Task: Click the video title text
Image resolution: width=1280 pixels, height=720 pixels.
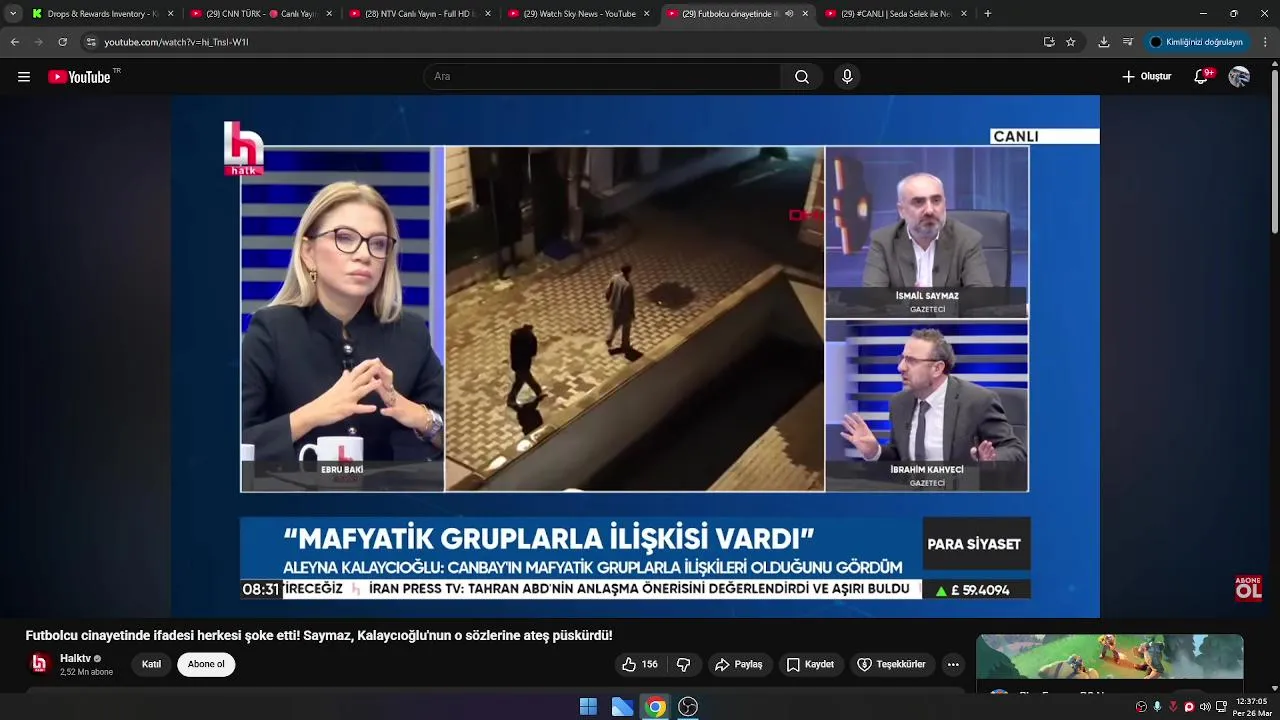Action: coord(319,636)
